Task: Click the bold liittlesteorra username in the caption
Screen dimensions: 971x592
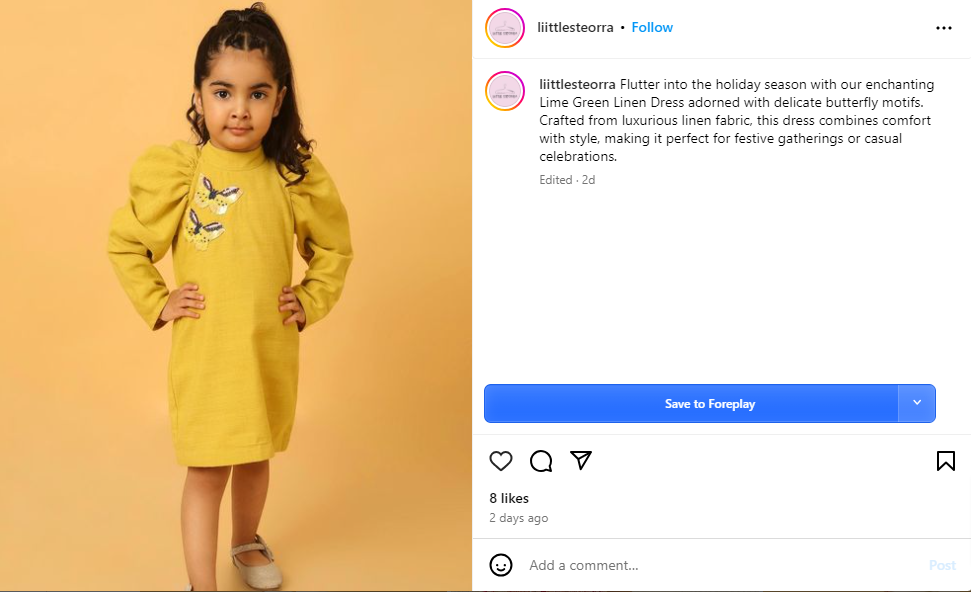Action: pyautogui.click(x=577, y=84)
